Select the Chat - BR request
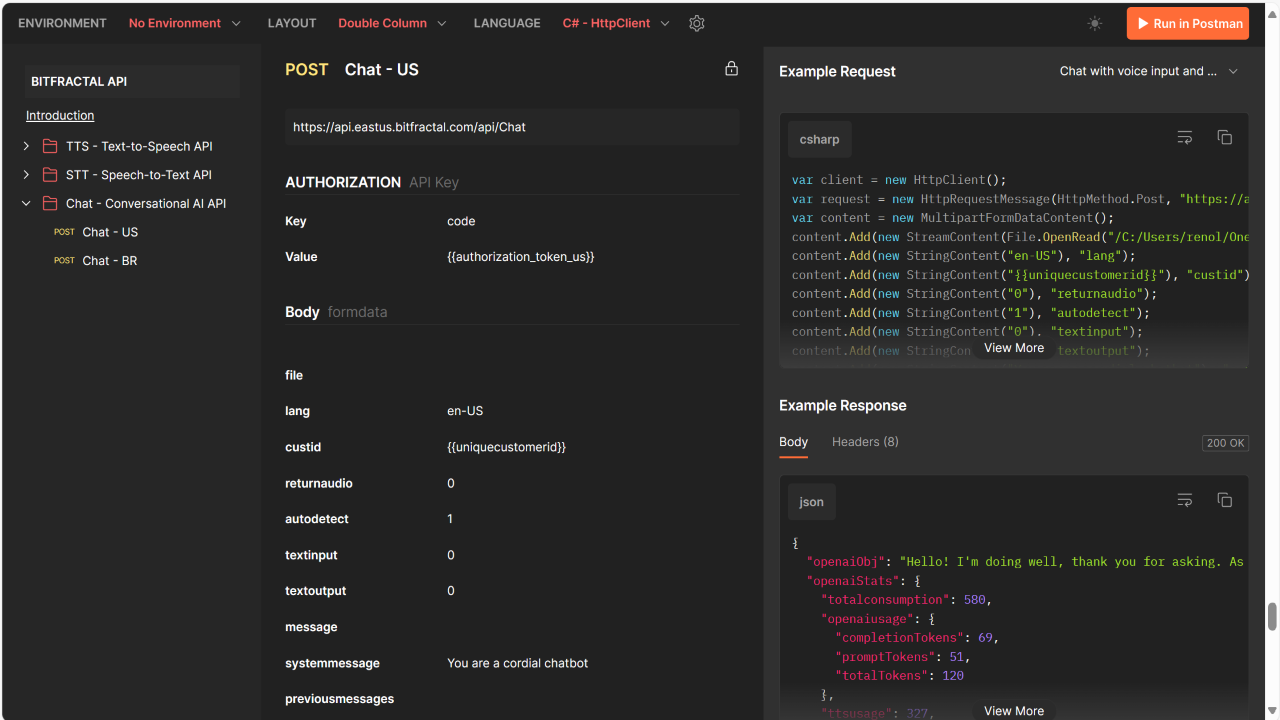 click(110, 260)
